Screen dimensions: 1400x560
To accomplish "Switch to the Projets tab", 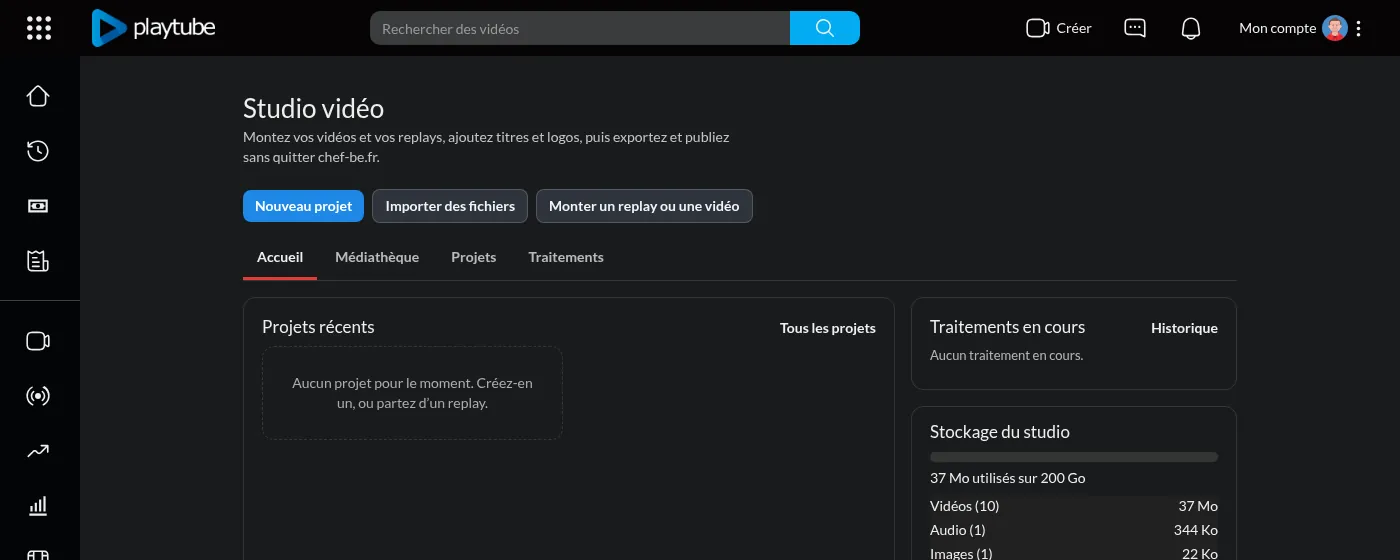I will [473, 257].
